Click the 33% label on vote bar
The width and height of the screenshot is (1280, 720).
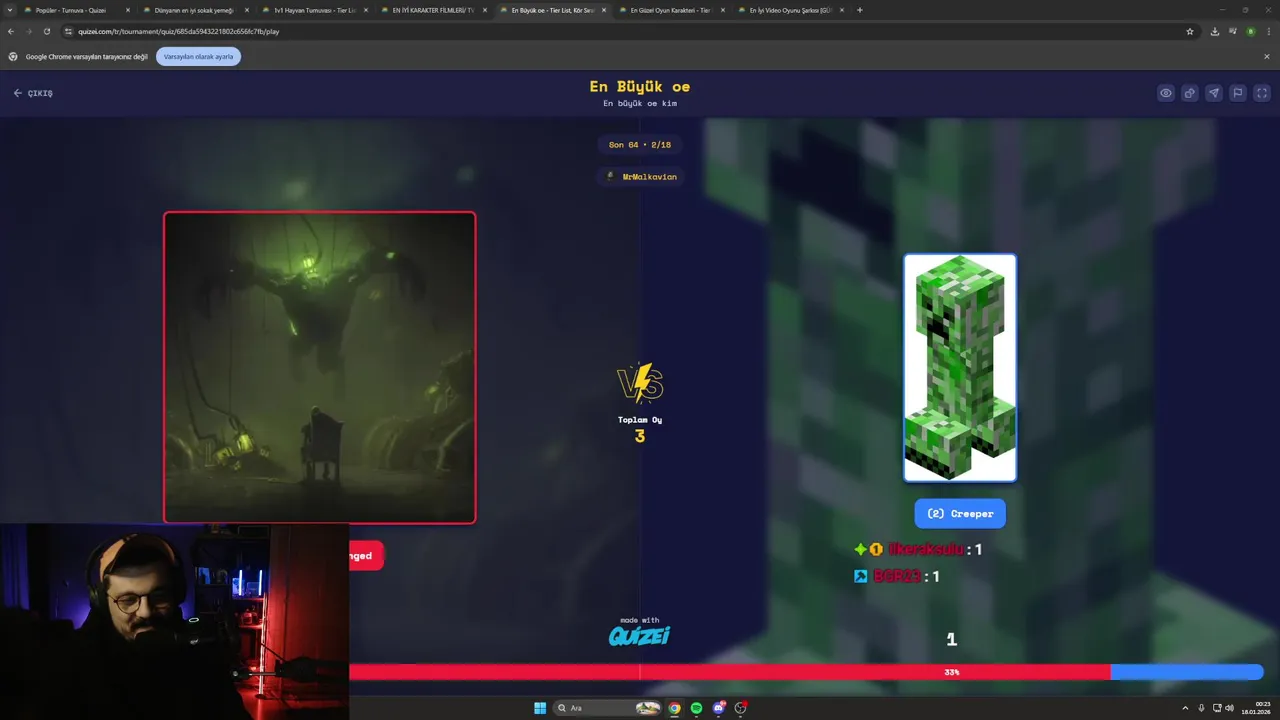pos(951,672)
